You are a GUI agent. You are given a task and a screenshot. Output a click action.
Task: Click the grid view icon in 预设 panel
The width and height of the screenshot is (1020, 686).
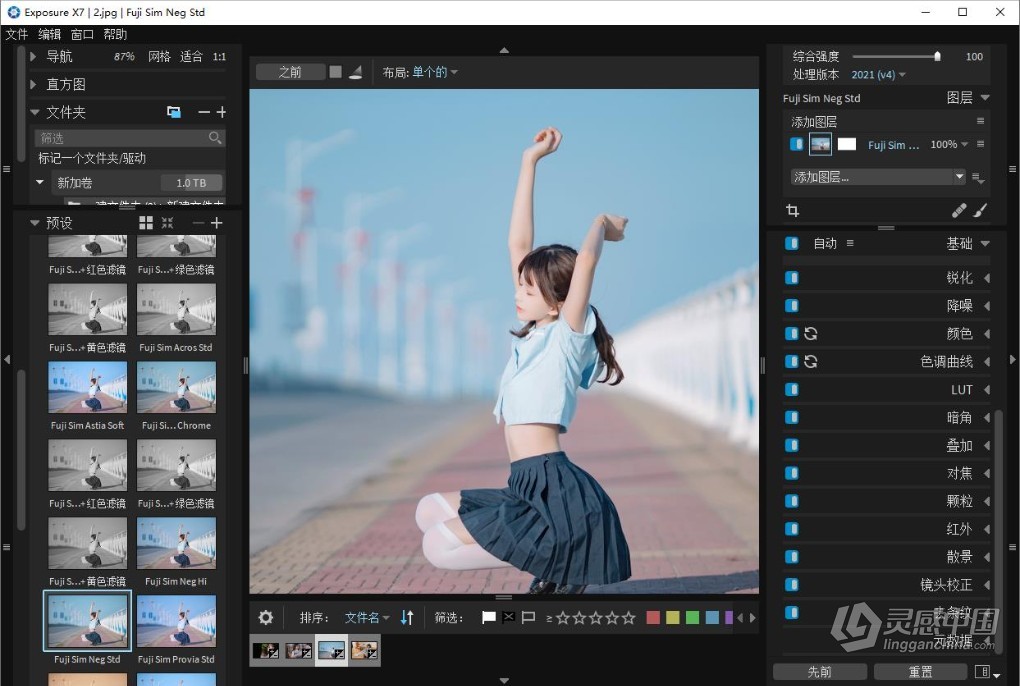point(144,222)
